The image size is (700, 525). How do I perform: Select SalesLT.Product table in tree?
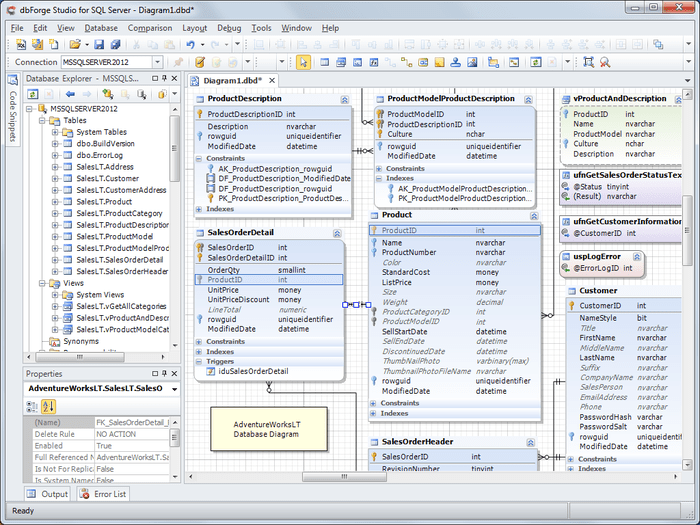click(x=104, y=201)
